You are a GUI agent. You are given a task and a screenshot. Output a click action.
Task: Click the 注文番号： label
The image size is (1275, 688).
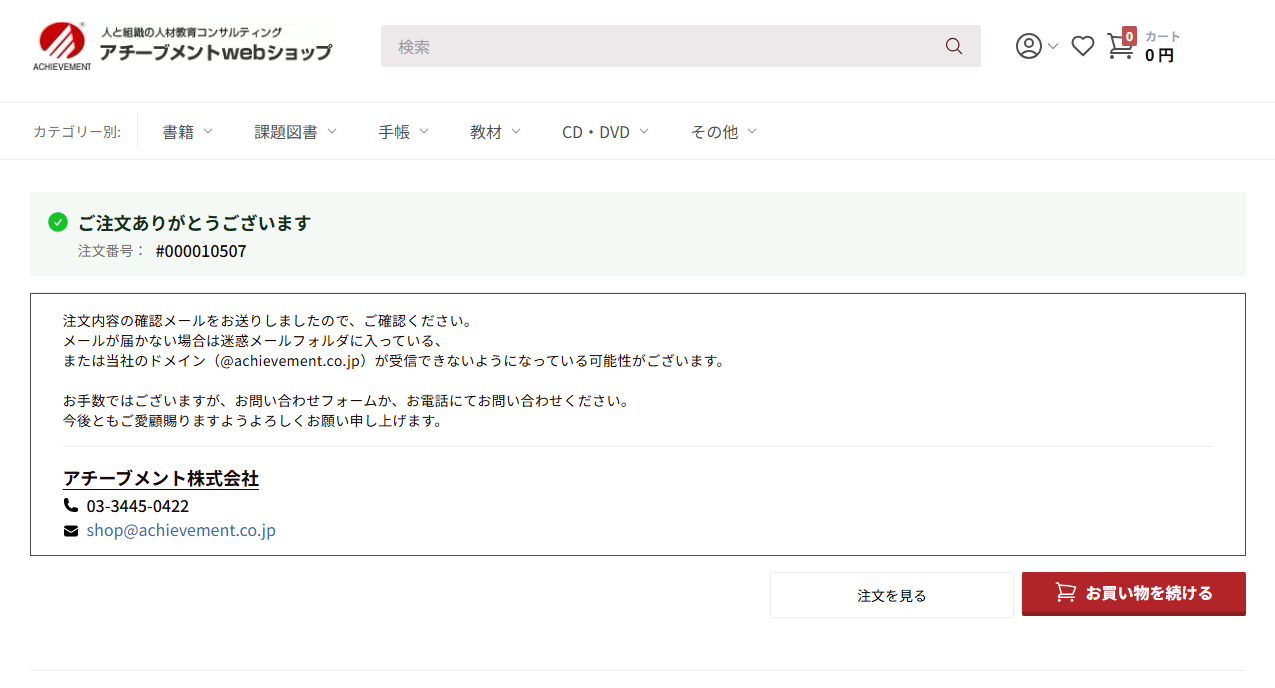click(x=112, y=251)
